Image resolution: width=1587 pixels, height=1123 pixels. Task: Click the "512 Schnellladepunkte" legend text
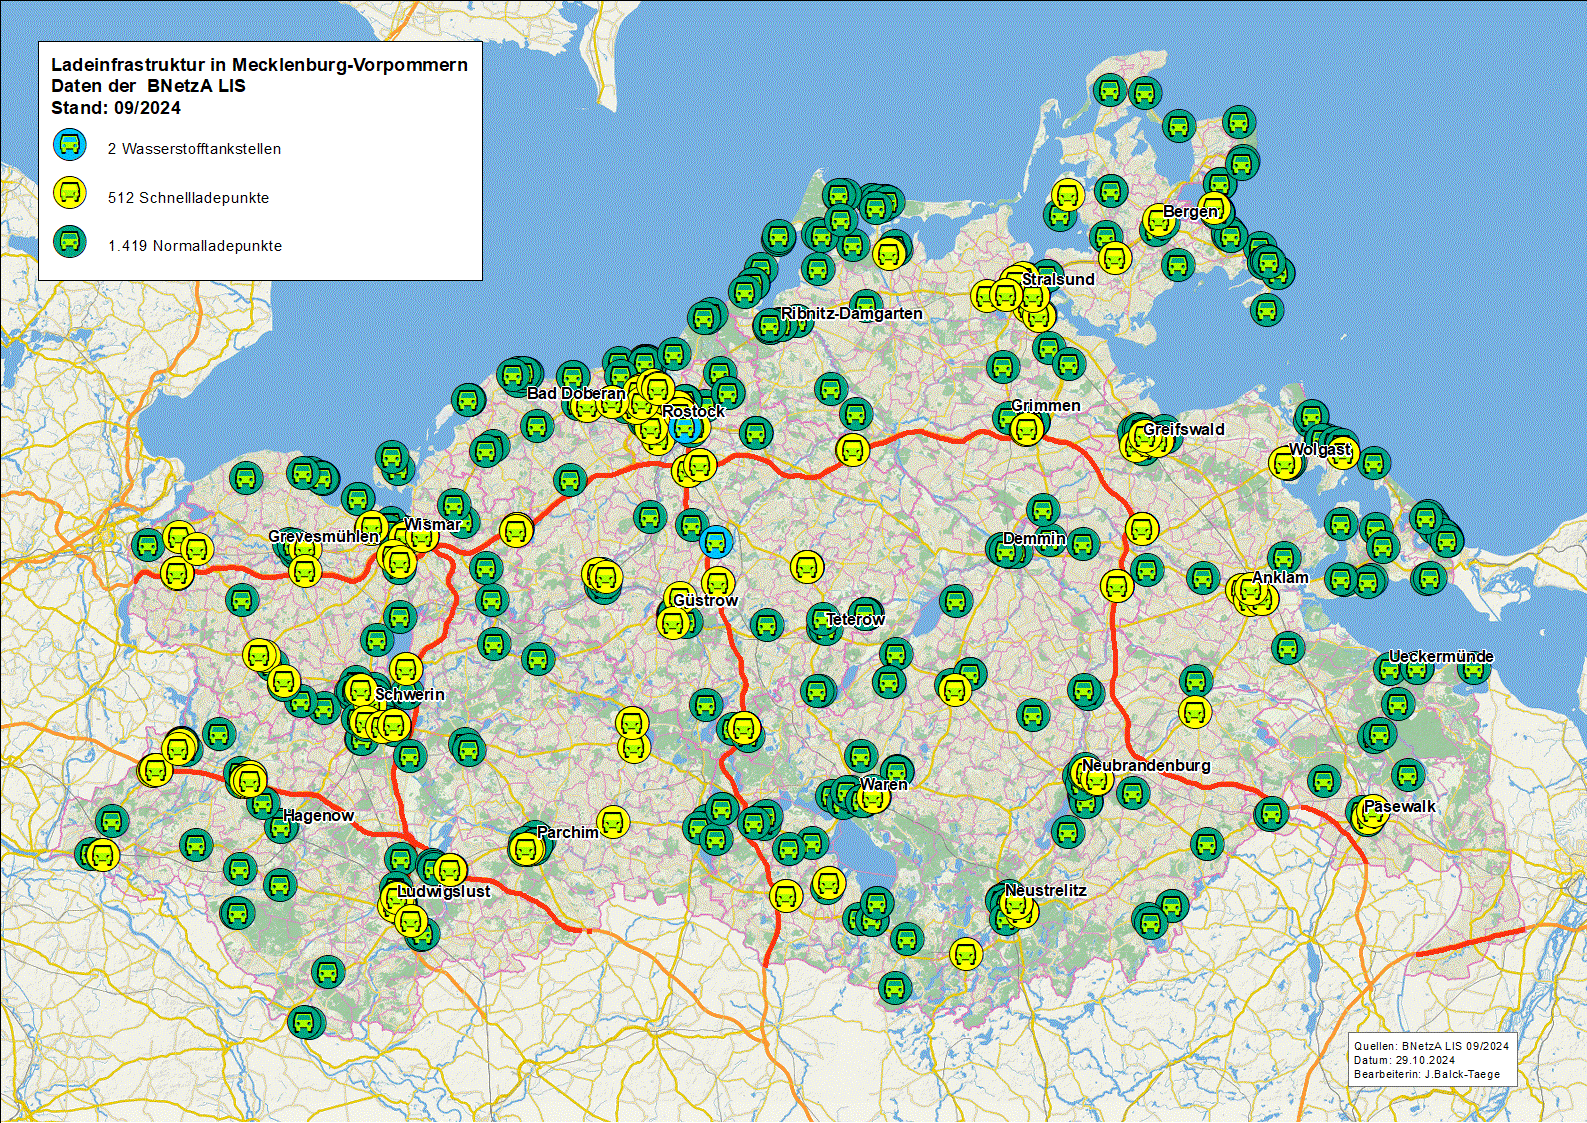click(x=188, y=198)
